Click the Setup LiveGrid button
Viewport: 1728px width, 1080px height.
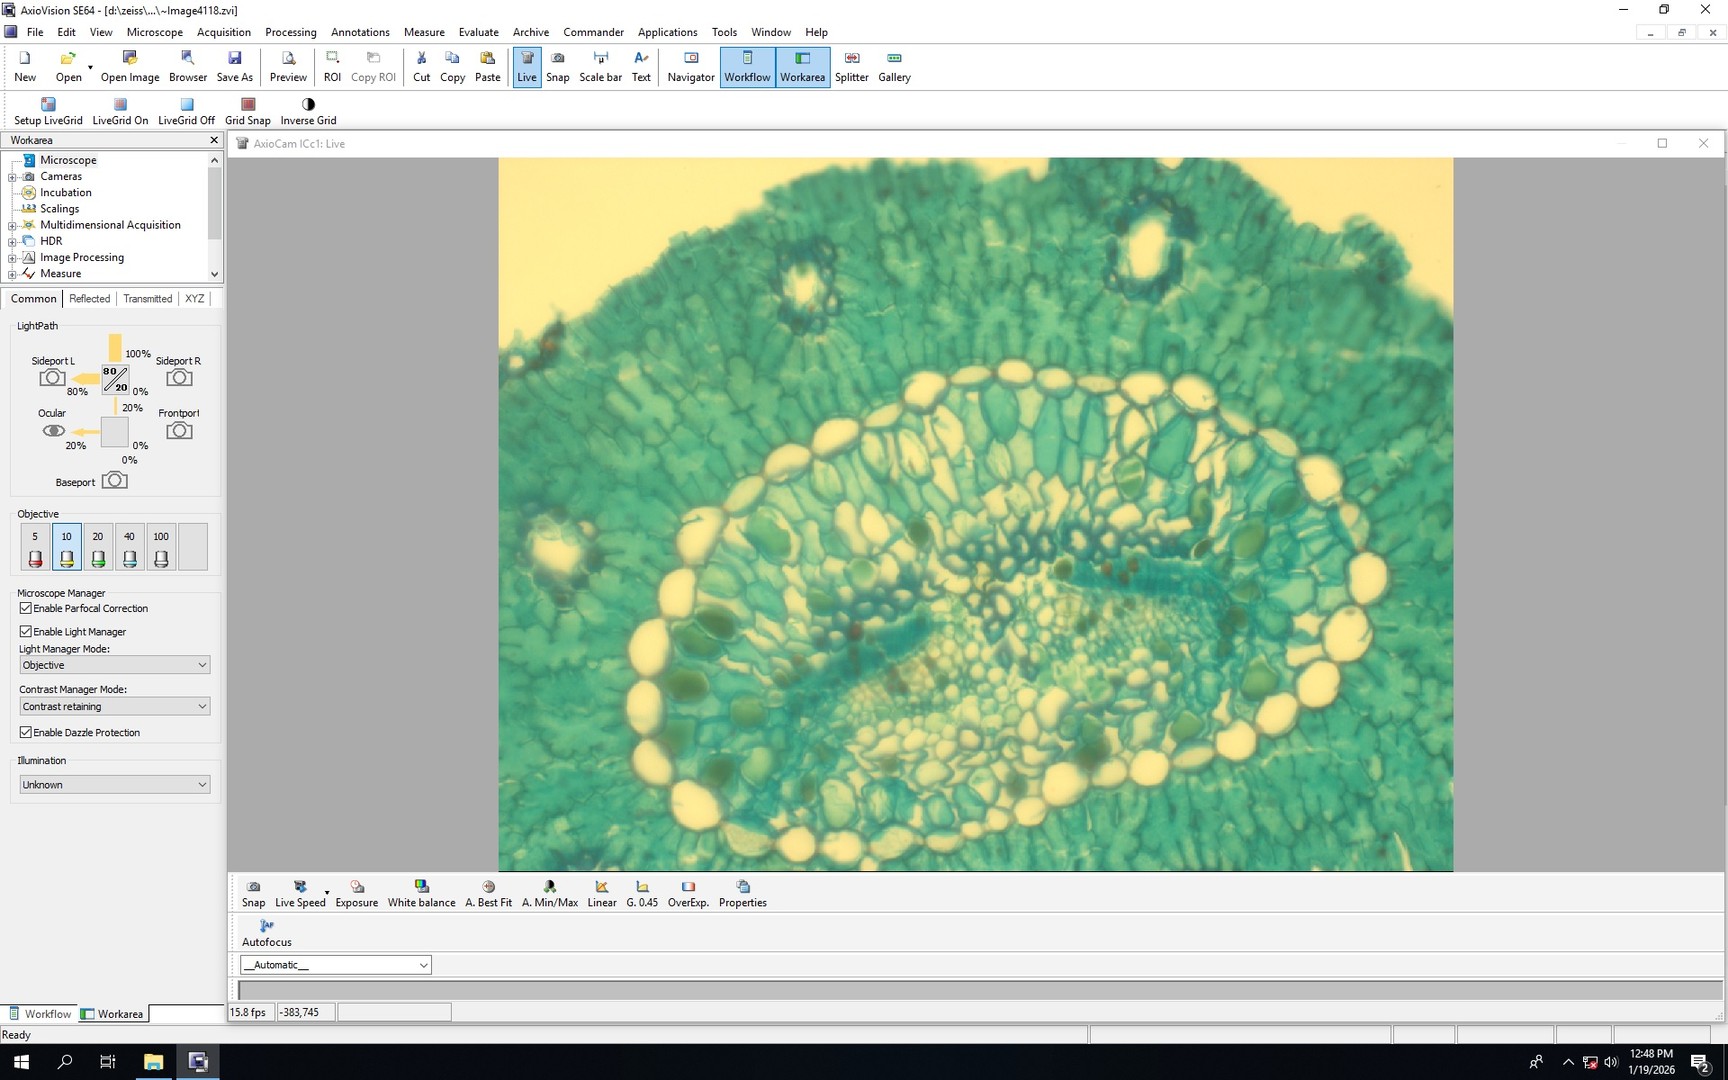(x=48, y=110)
